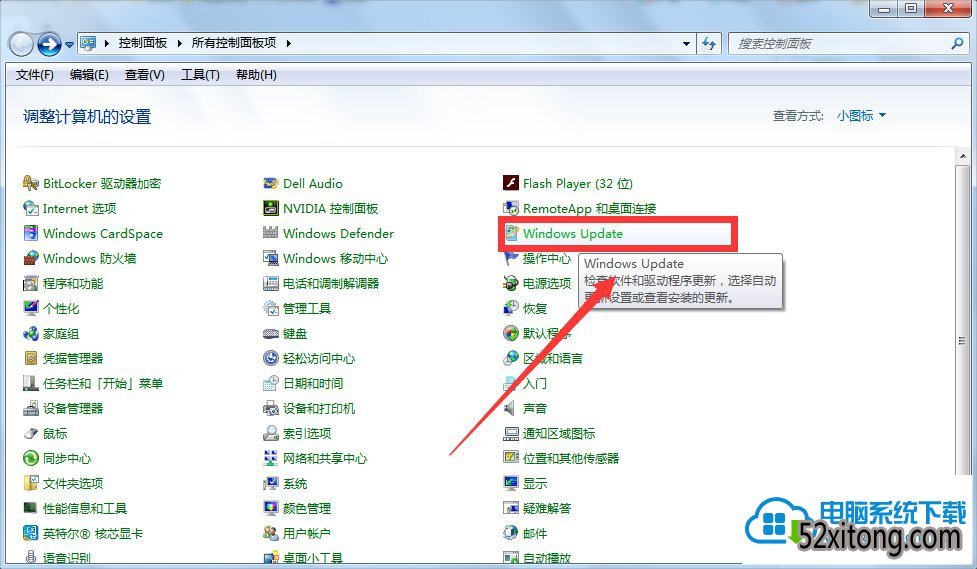Open the Windows Update icon

coord(511,233)
